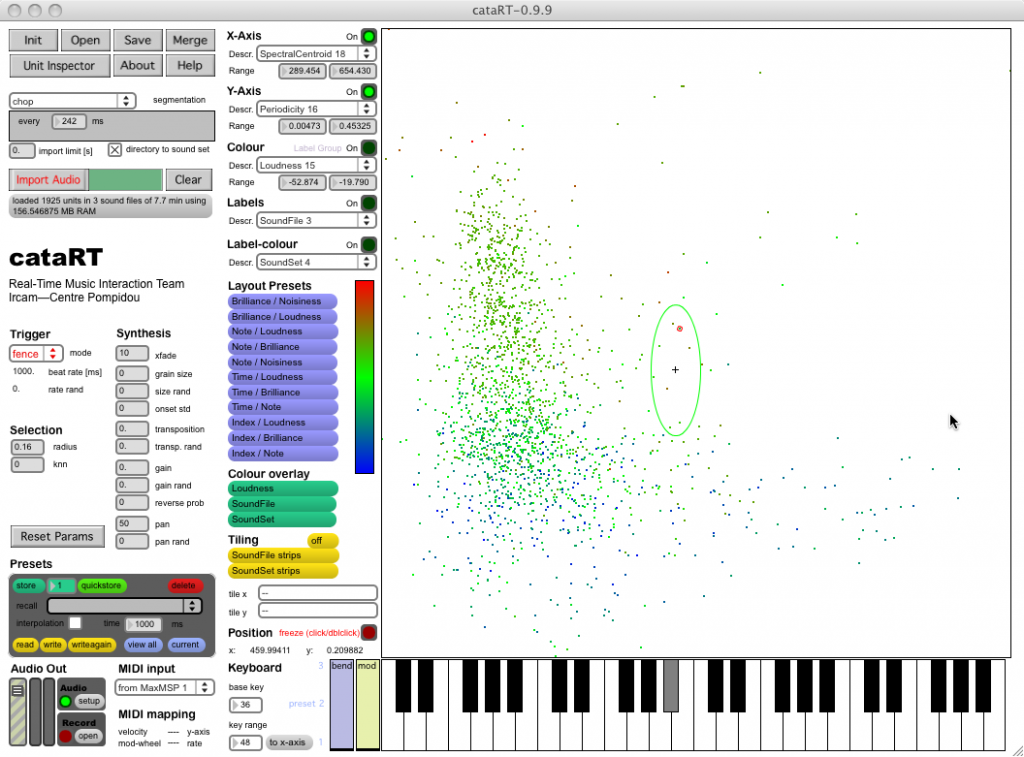The image size is (1024, 757).
Task: Click the selection radius number field
Action: 27,447
